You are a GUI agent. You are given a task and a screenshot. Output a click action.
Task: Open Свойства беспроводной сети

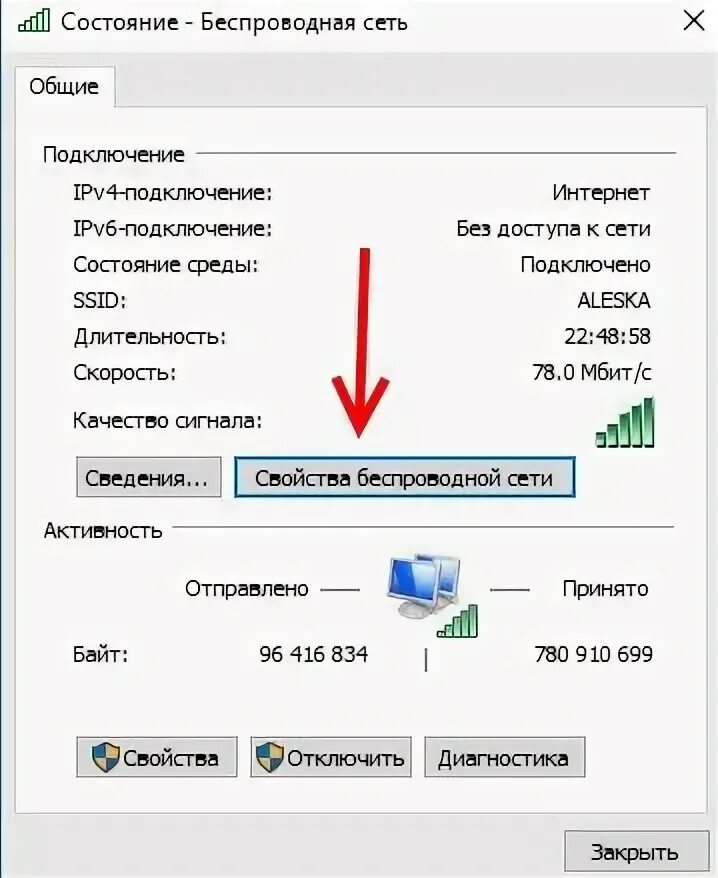click(x=404, y=477)
